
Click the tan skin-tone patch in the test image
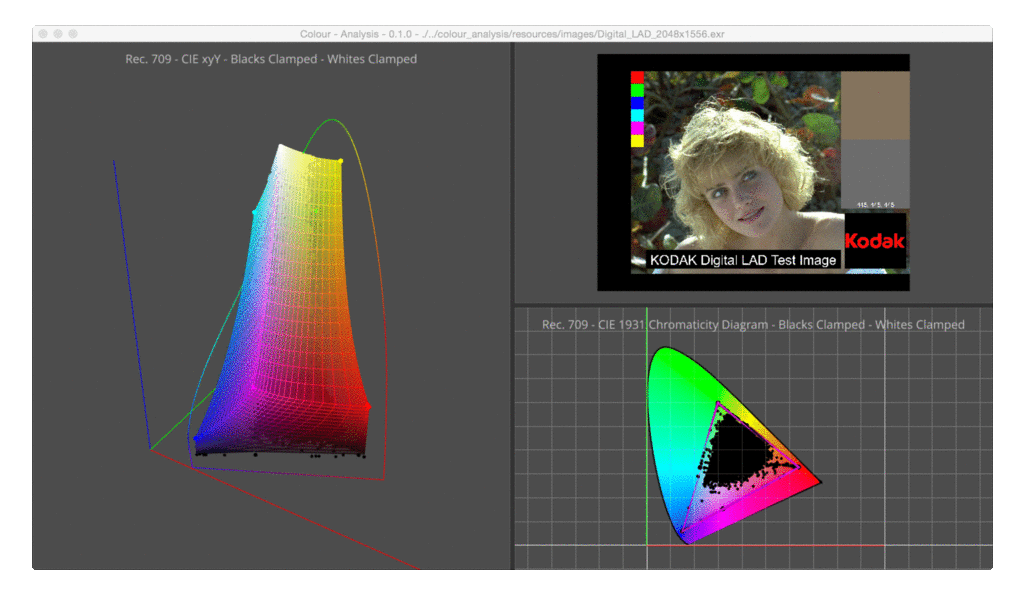875,104
